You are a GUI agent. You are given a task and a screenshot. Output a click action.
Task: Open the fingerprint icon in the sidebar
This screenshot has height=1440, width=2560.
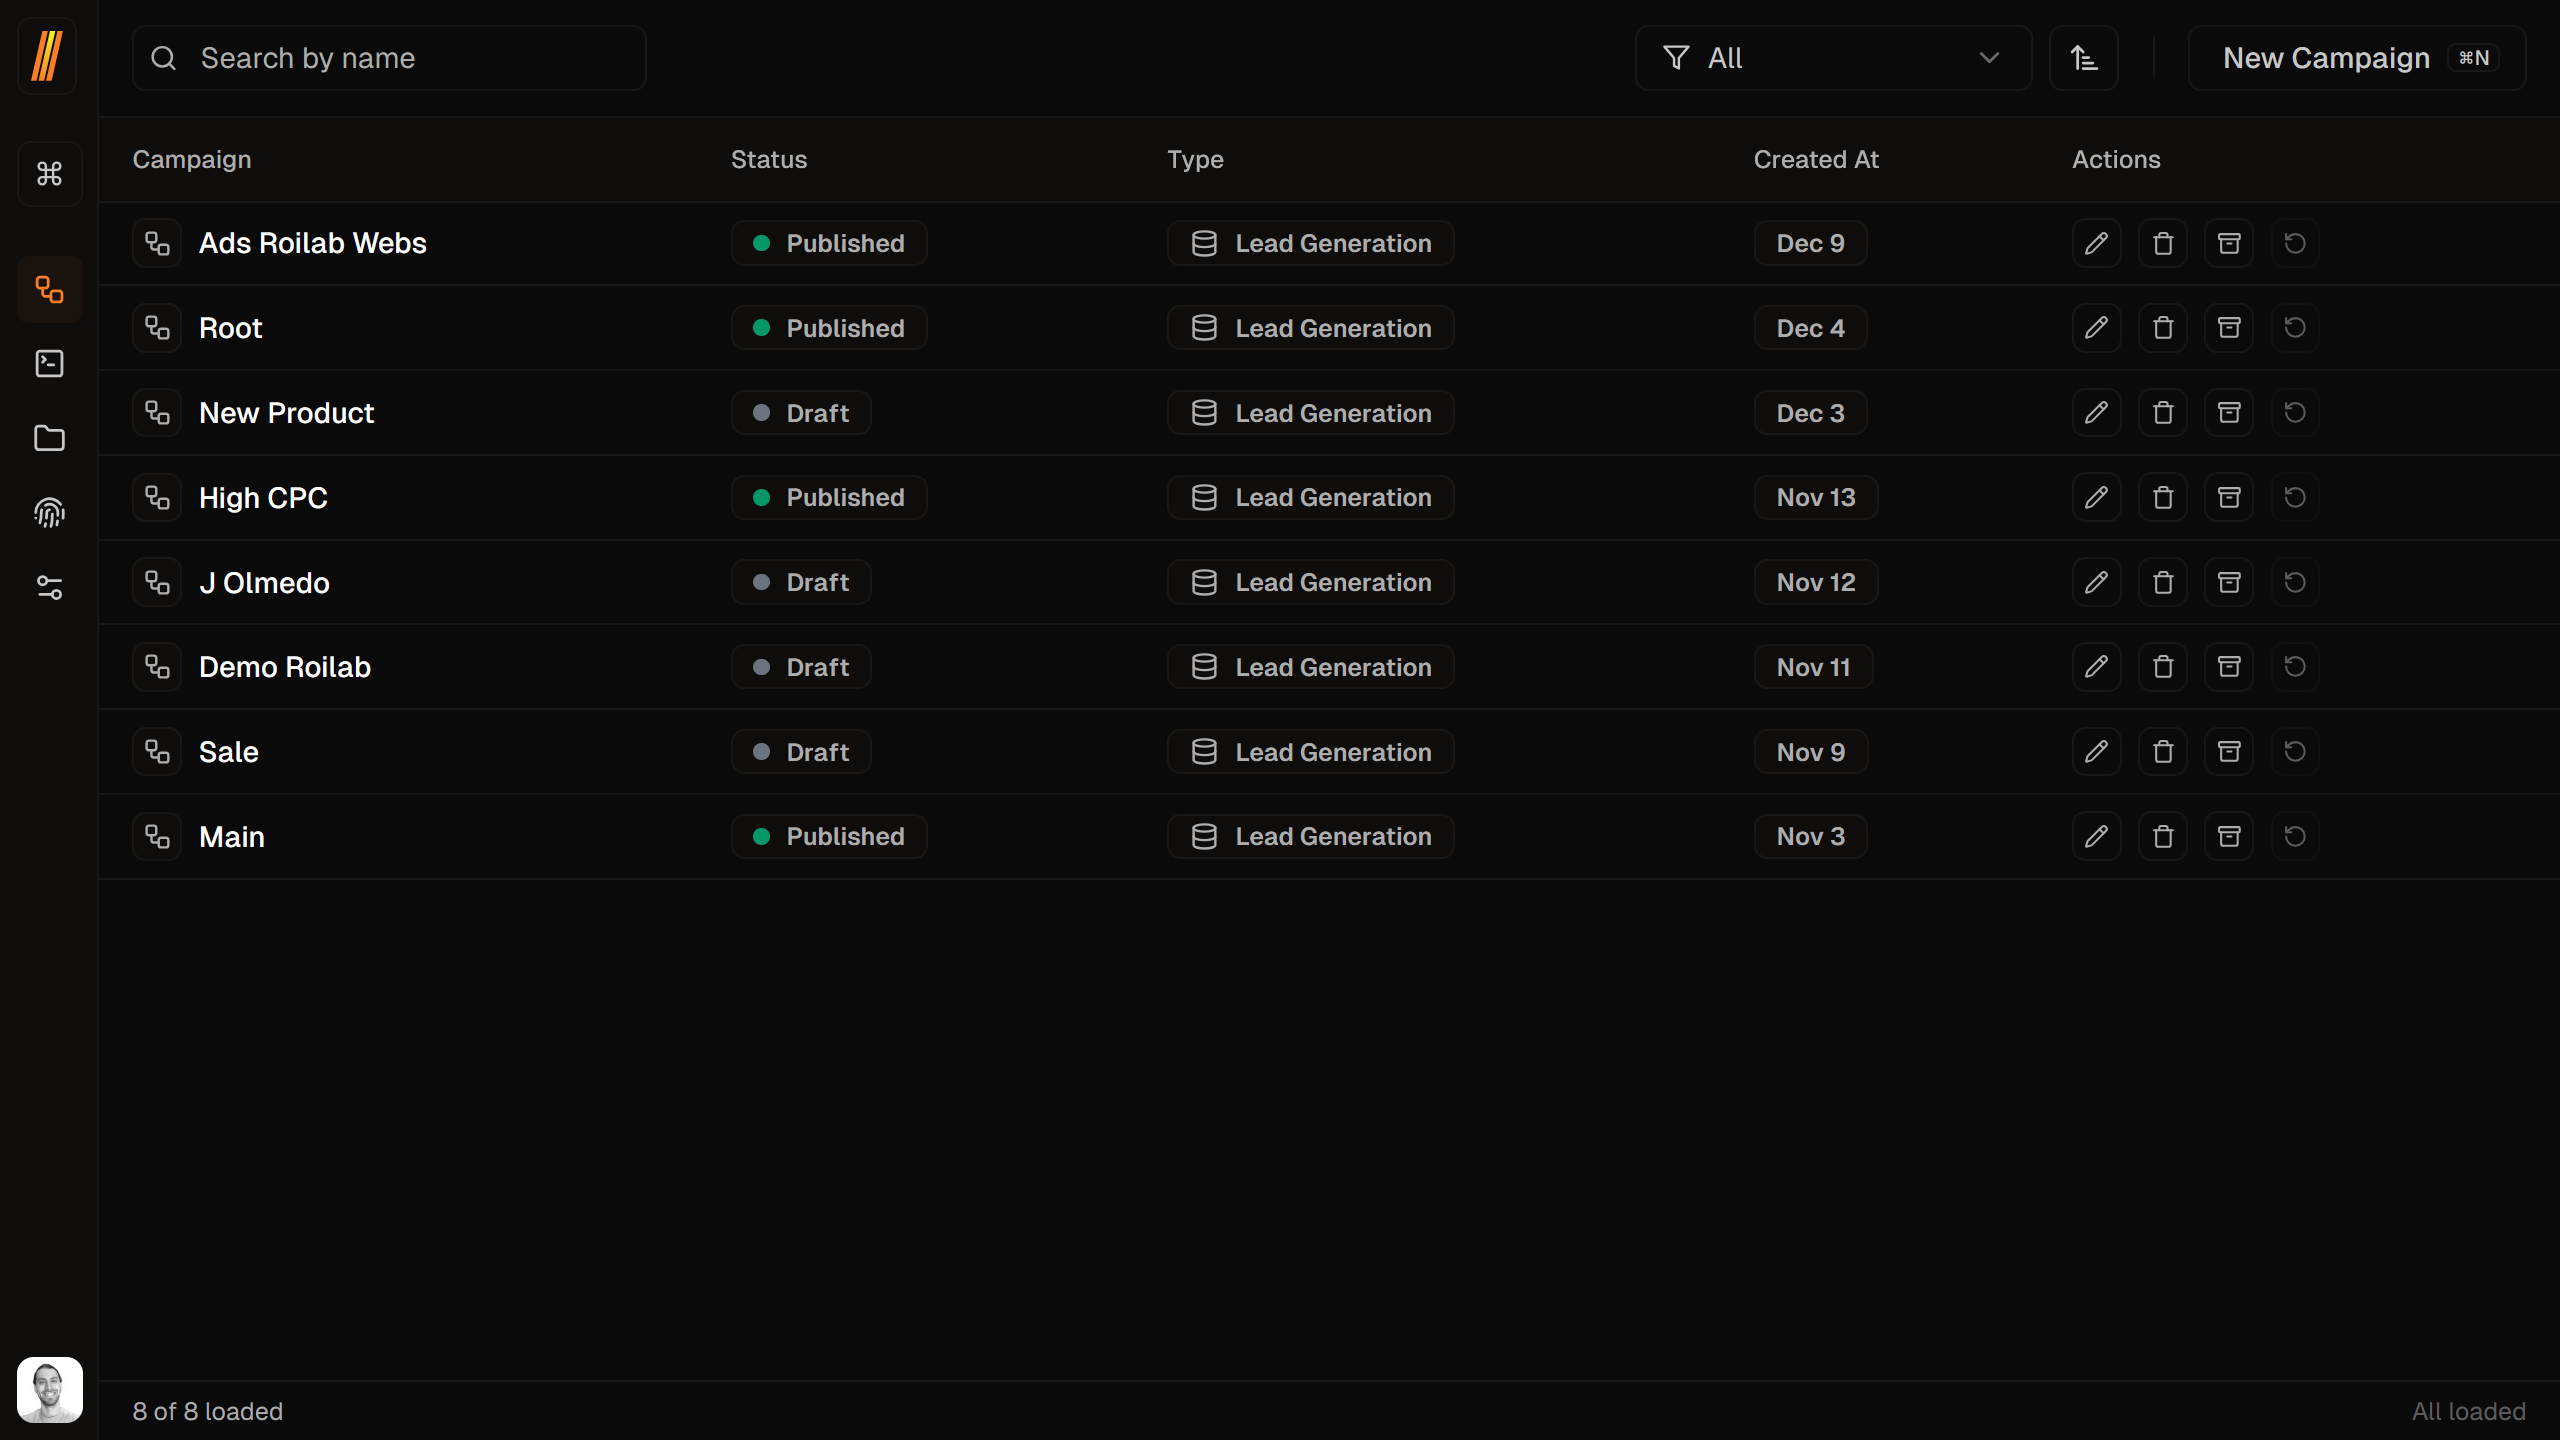(49, 512)
